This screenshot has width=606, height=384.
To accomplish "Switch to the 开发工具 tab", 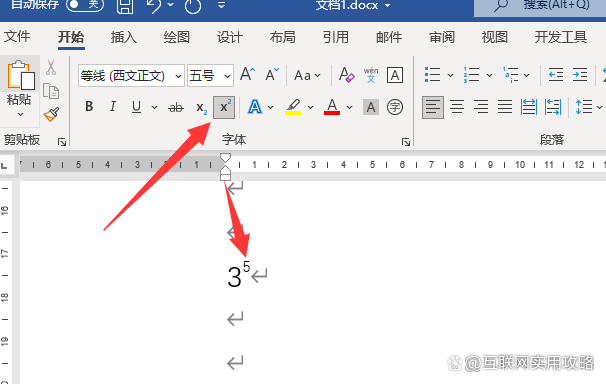I will point(561,37).
